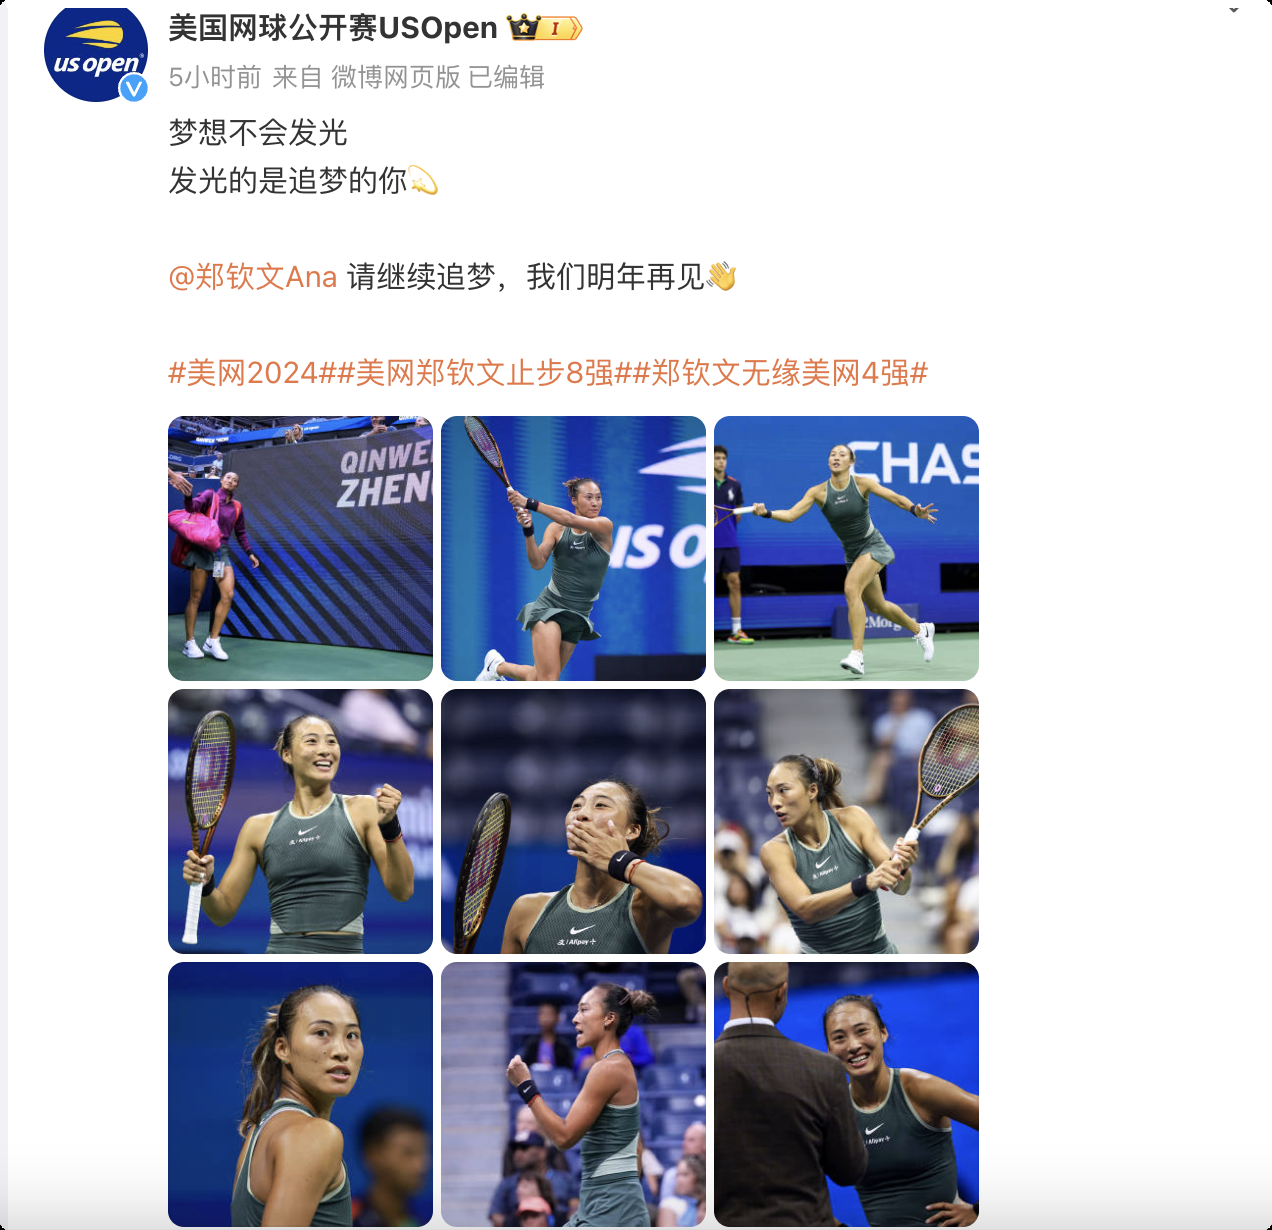Open photo of clenched fist near stands
Viewport: 1272px width, 1230px height.
coord(573,1094)
